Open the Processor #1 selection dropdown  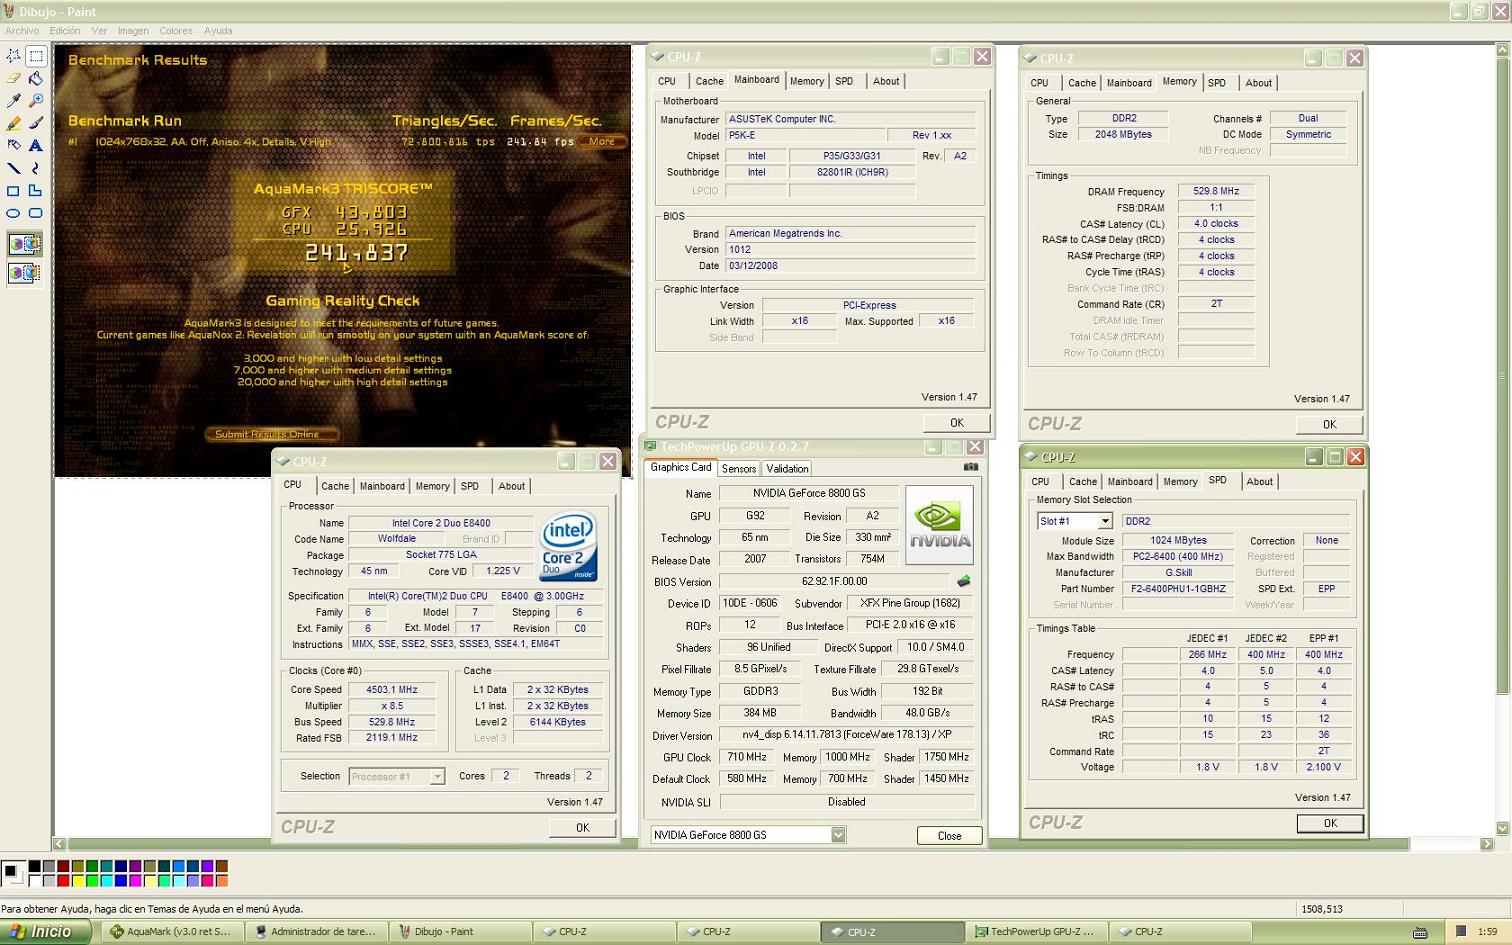pos(437,777)
